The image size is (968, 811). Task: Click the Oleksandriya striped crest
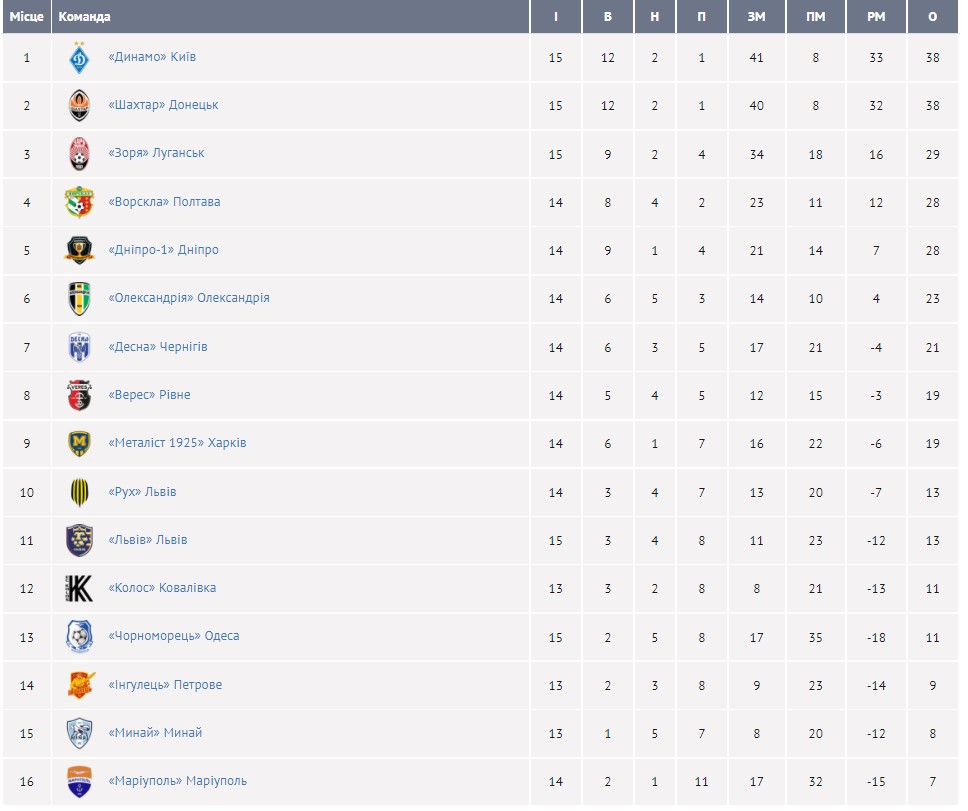click(x=79, y=298)
